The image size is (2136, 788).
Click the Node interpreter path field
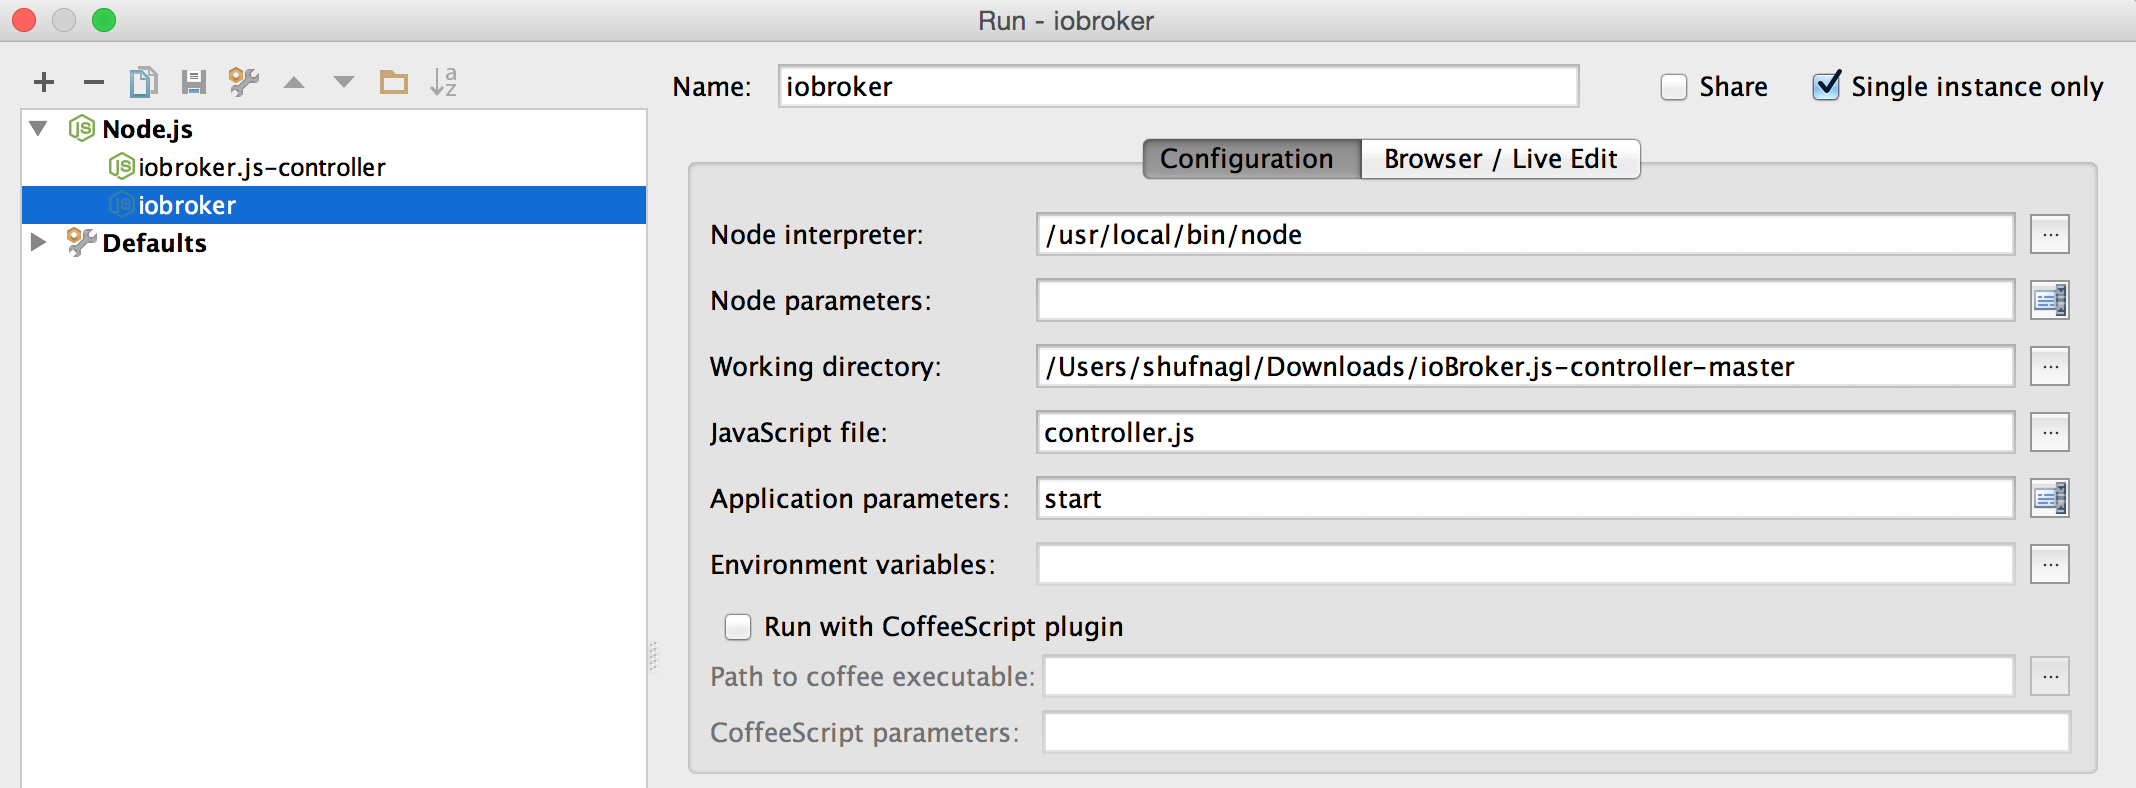1526,235
